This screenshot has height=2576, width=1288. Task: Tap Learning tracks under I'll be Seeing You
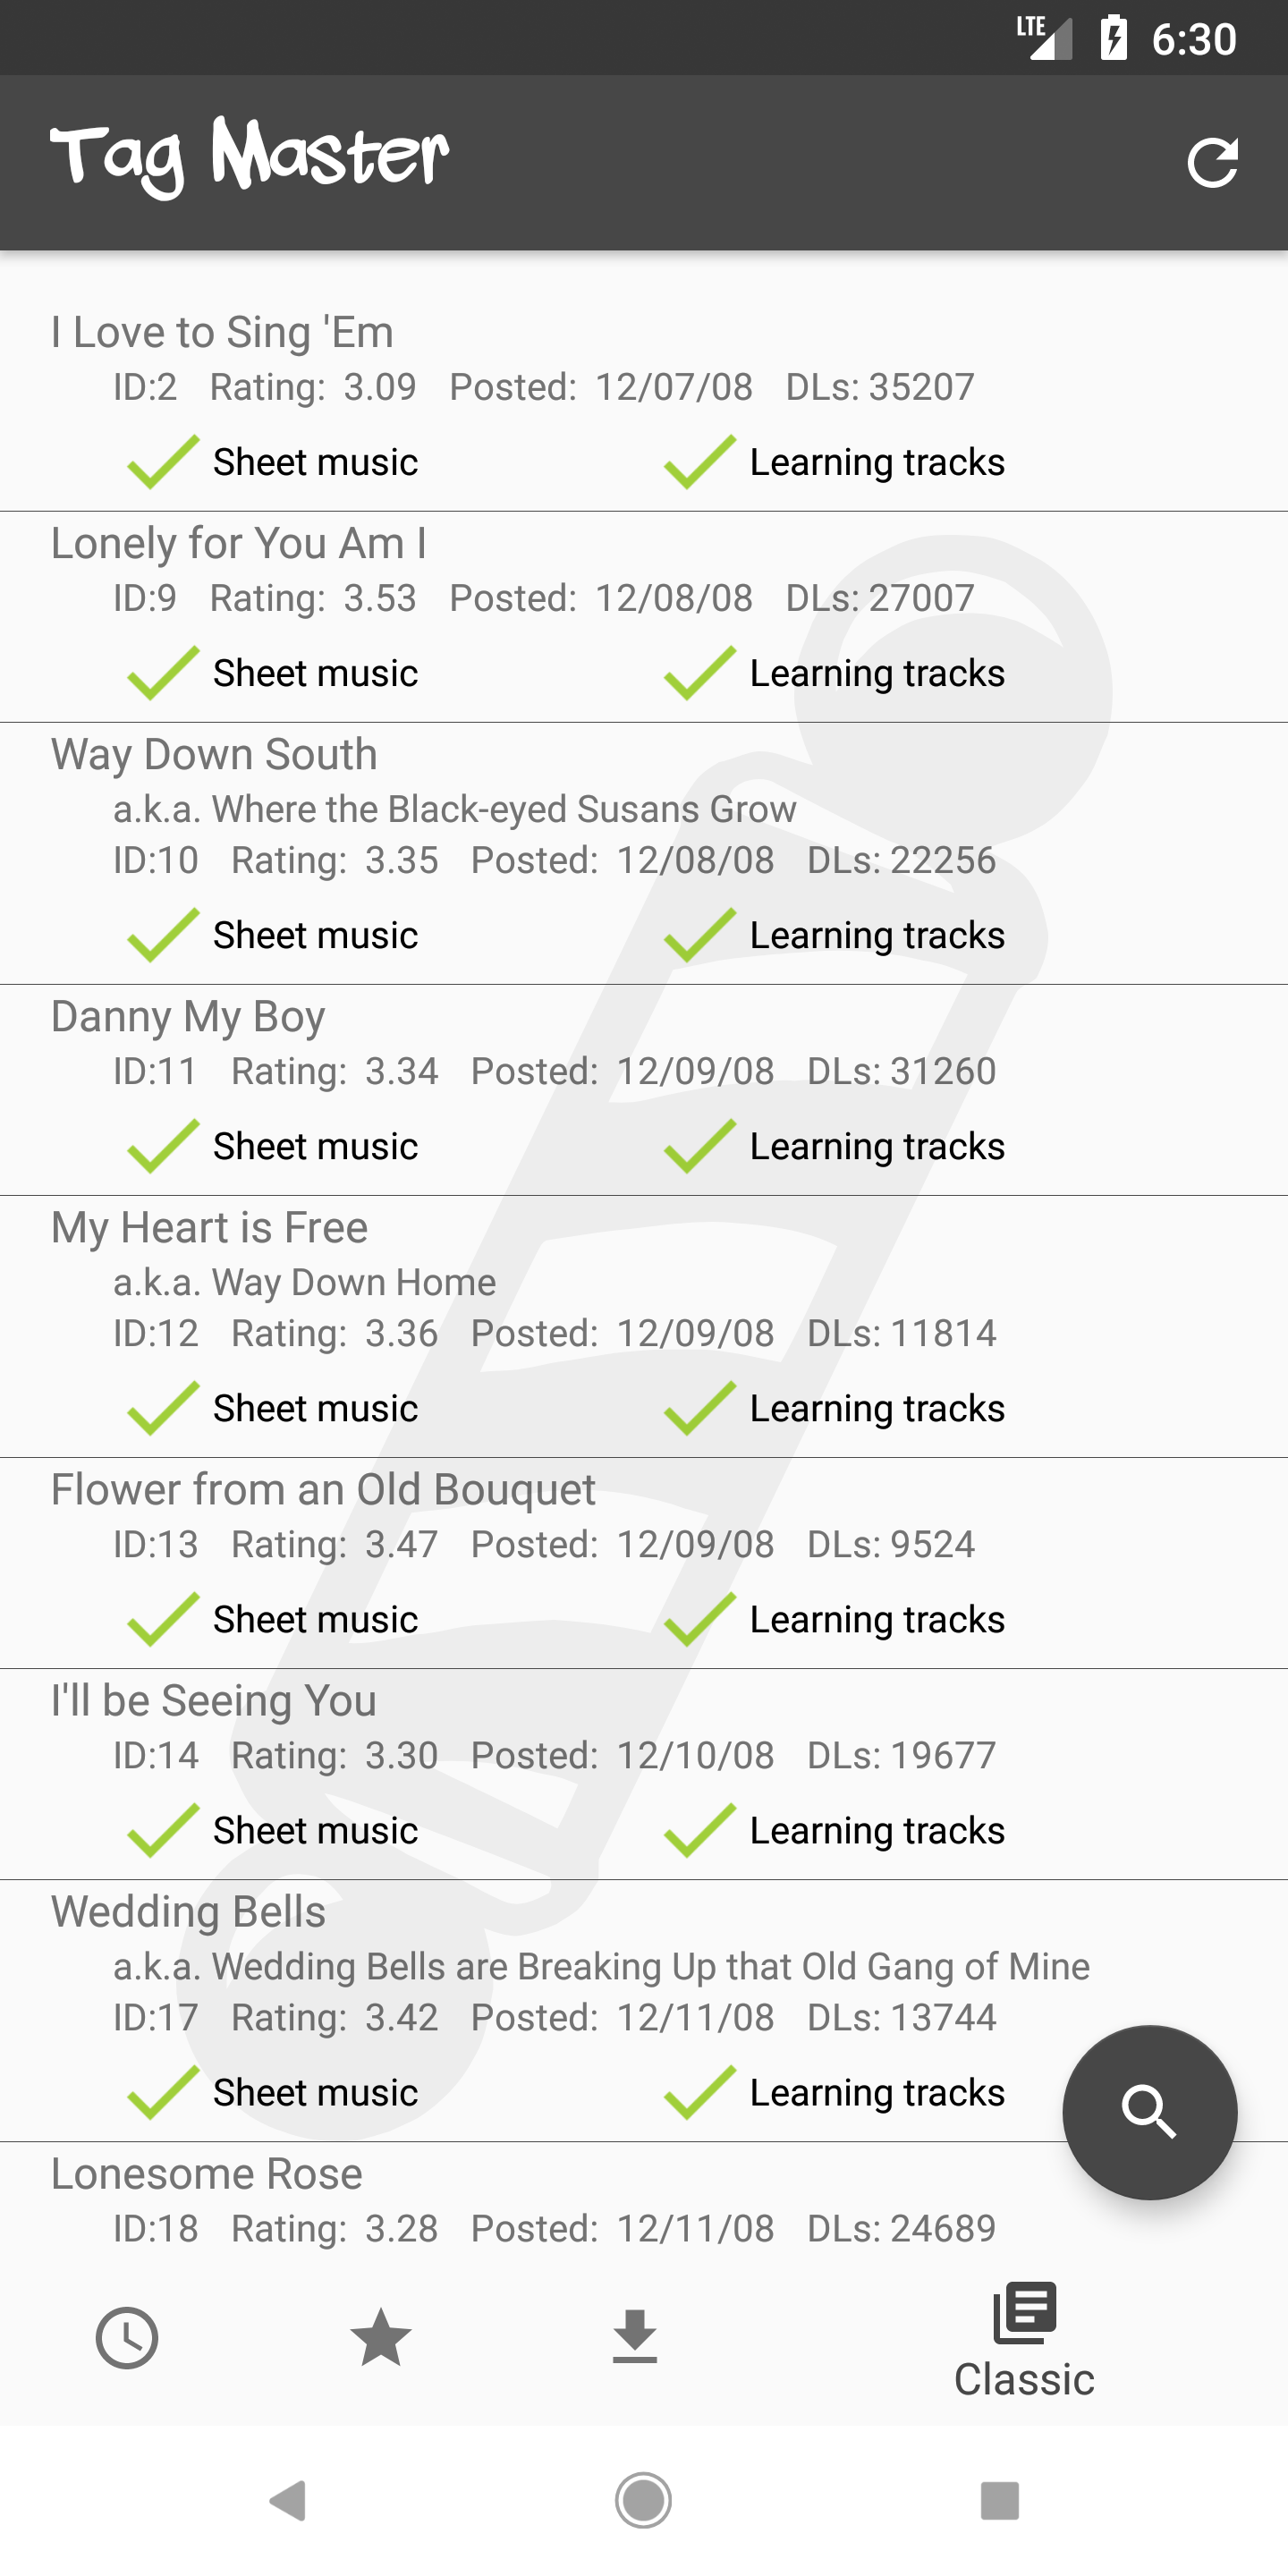876,1830
